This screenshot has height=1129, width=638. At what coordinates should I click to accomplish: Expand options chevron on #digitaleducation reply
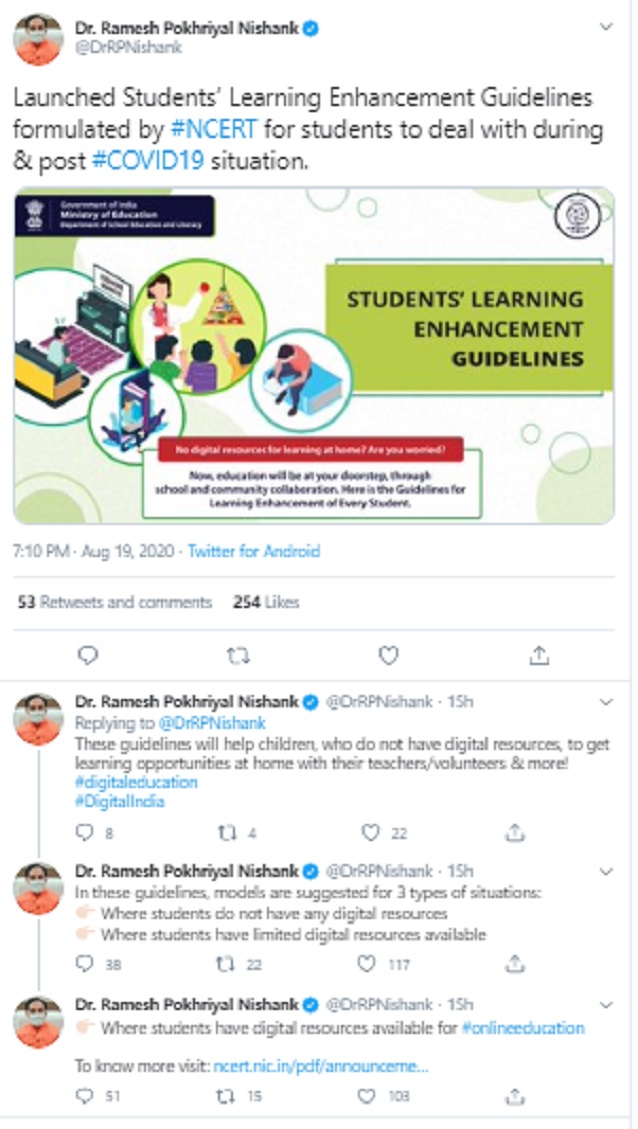point(606,701)
